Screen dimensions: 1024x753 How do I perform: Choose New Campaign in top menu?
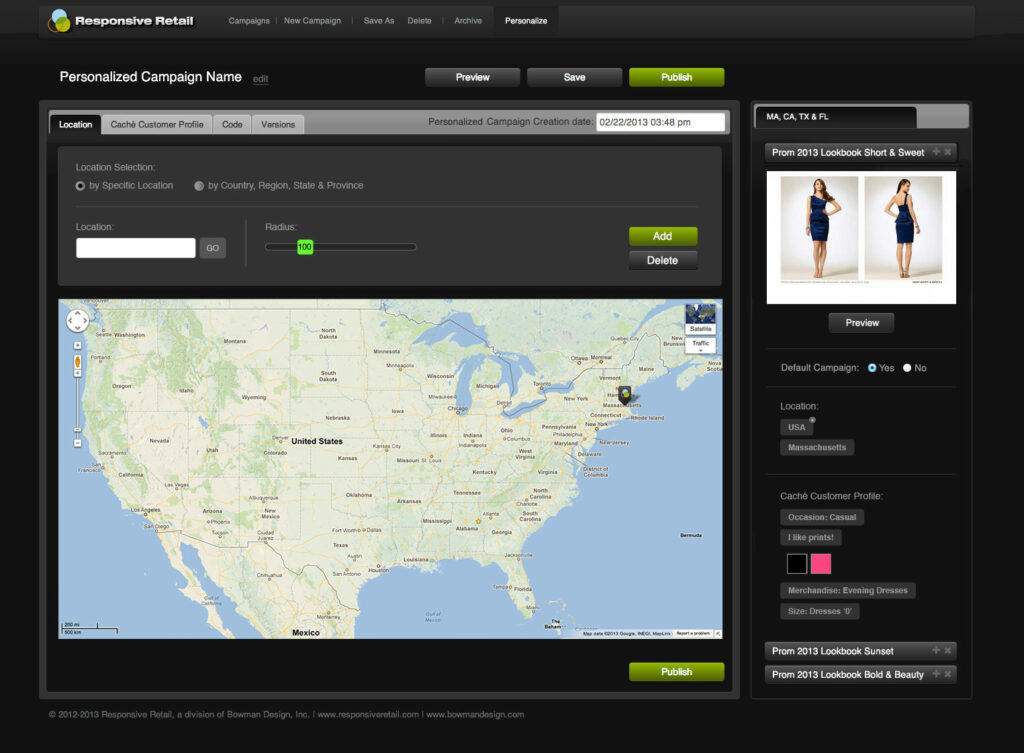tap(312, 21)
